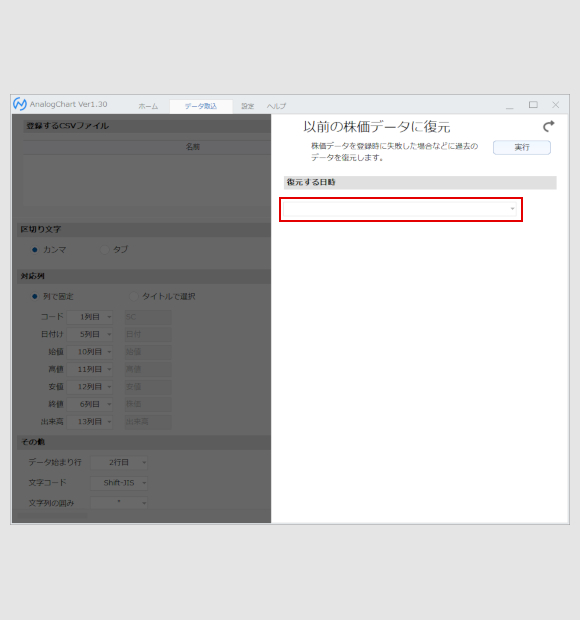Switch to the ホーム tab
The image size is (580, 620).
point(148,106)
